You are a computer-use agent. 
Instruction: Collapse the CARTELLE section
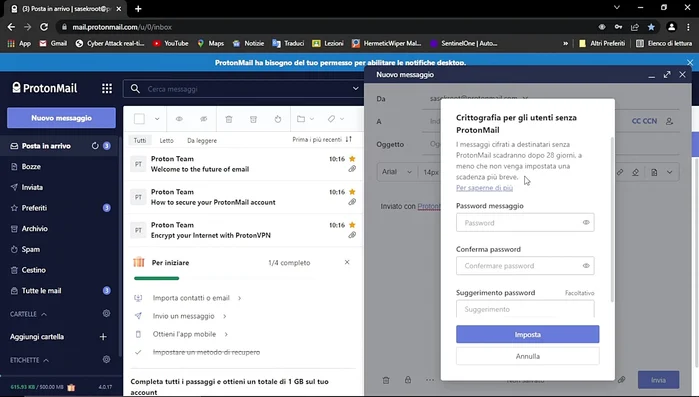[44, 314]
